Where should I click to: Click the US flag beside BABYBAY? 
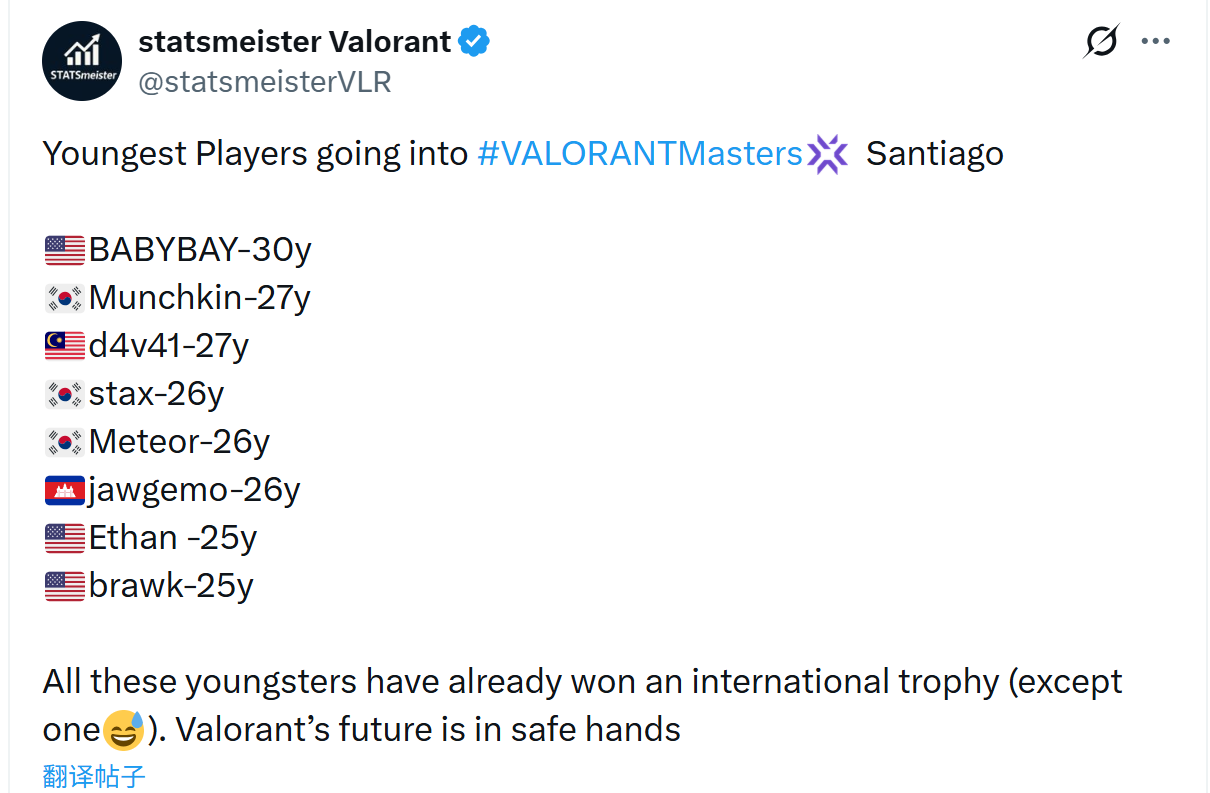pos(65,250)
